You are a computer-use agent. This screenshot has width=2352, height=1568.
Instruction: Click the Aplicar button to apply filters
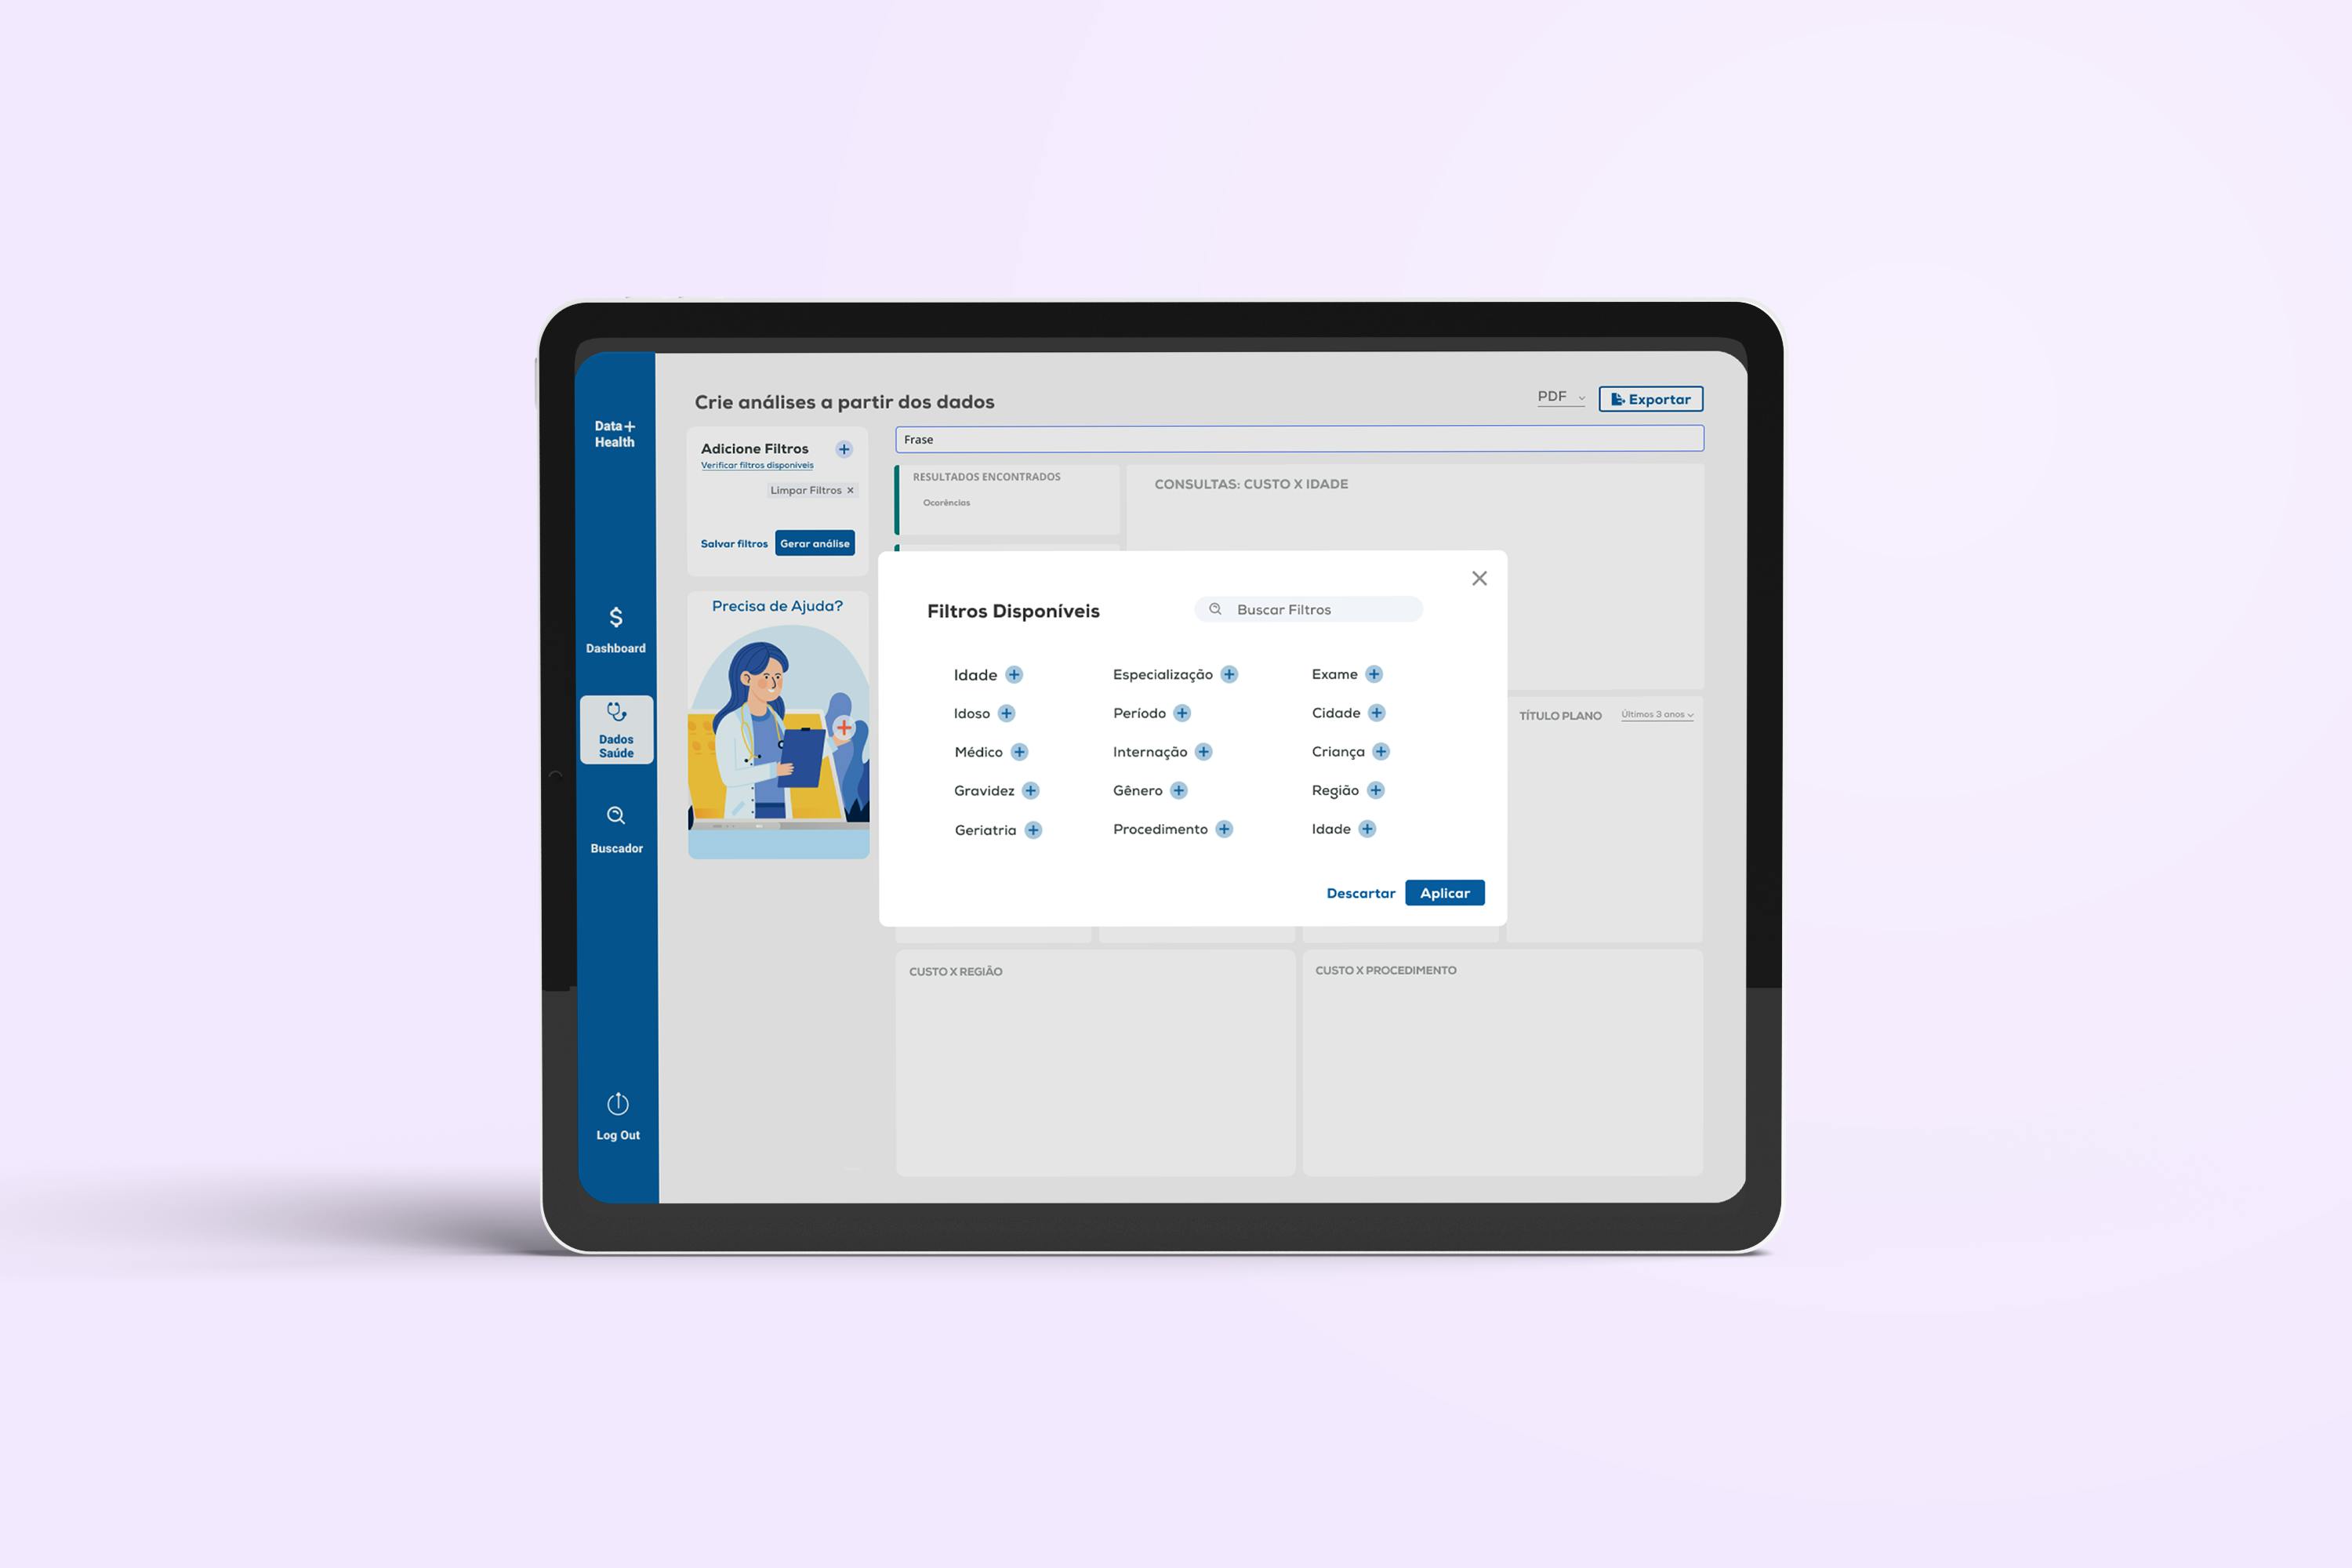(x=1444, y=892)
